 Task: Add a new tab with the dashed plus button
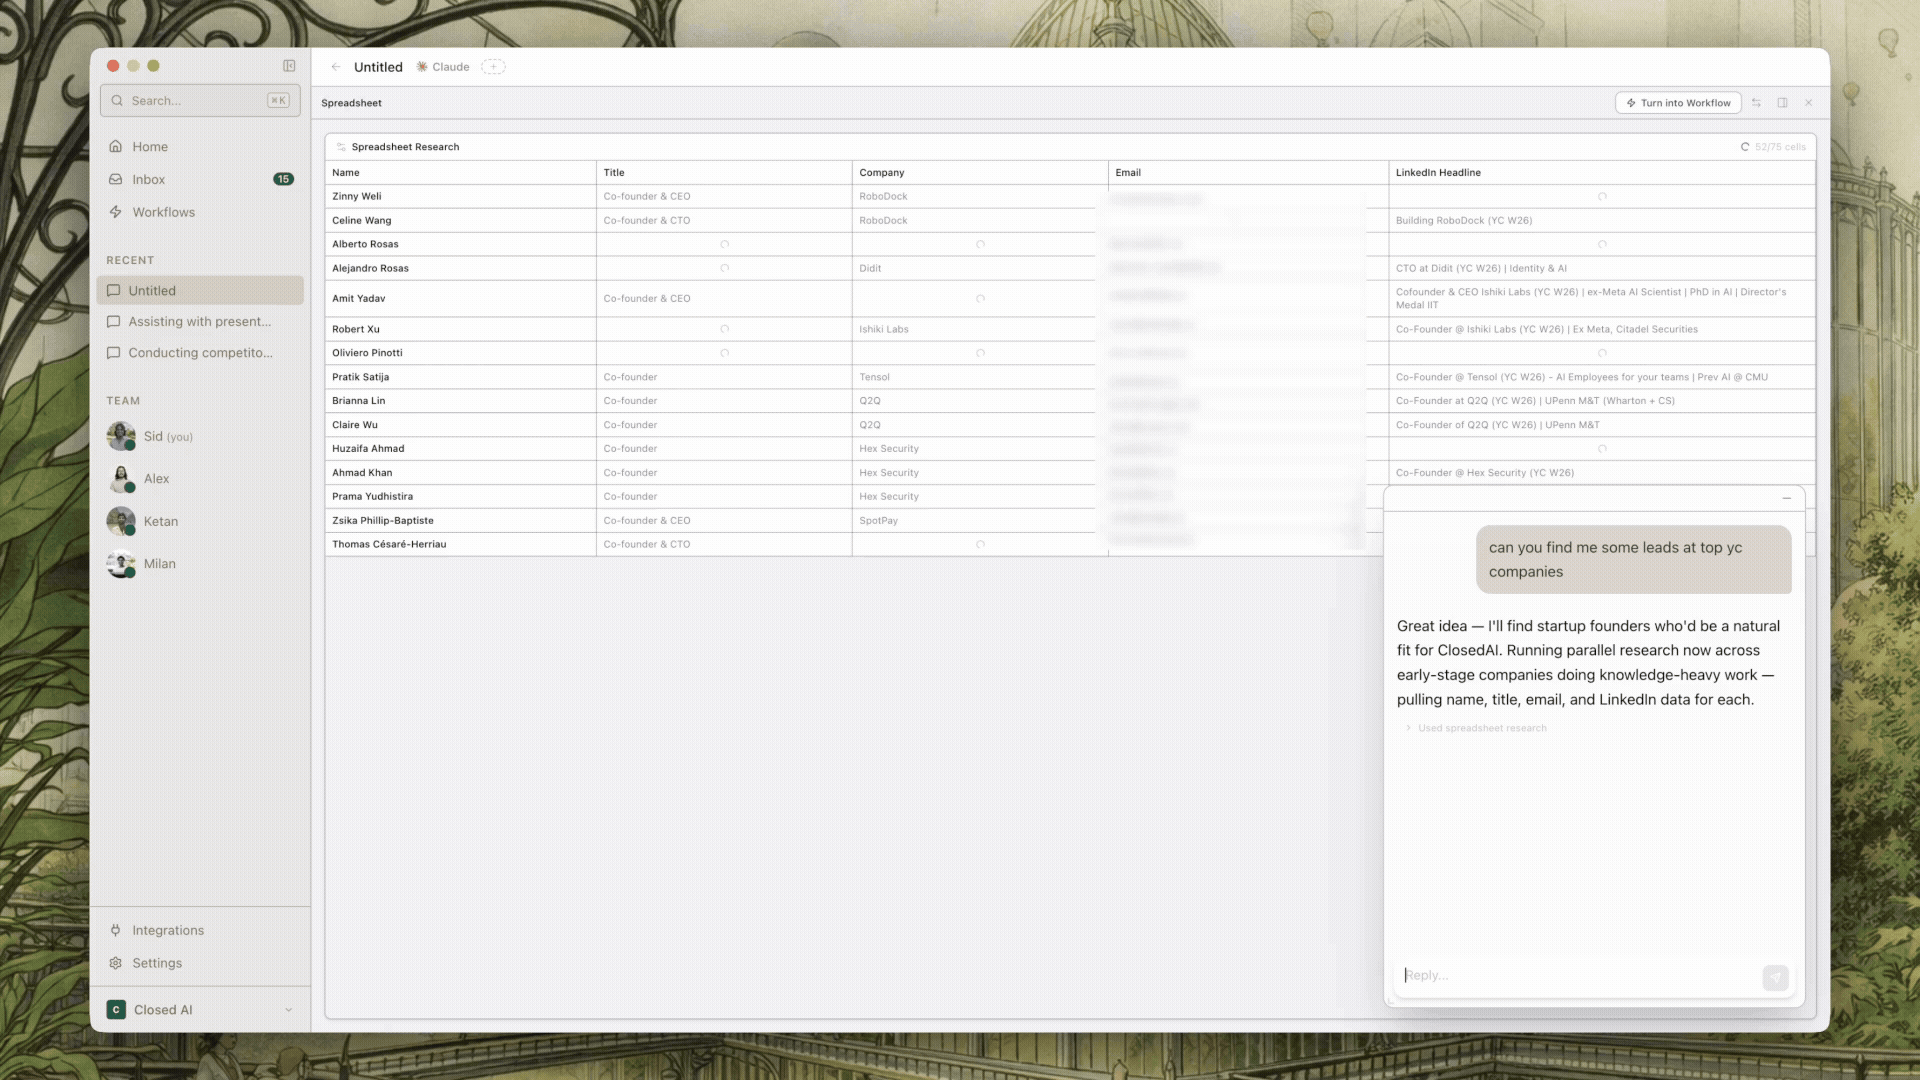click(494, 66)
